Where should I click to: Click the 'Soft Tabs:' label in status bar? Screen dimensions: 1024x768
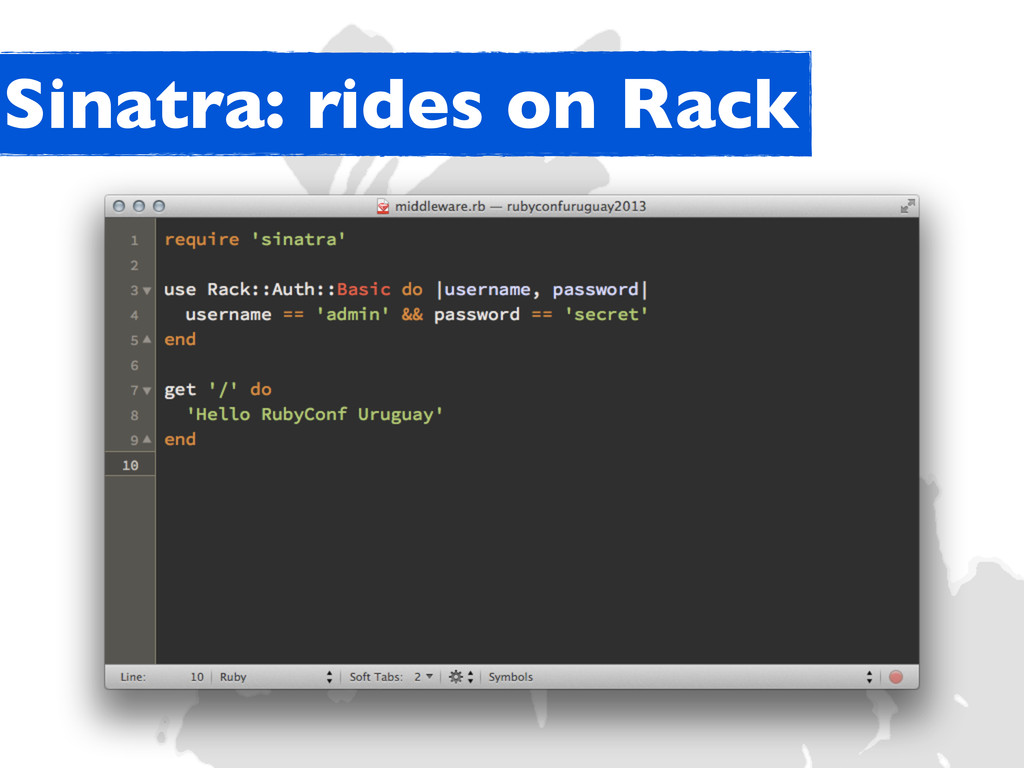pyautogui.click(x=376, y=677)
